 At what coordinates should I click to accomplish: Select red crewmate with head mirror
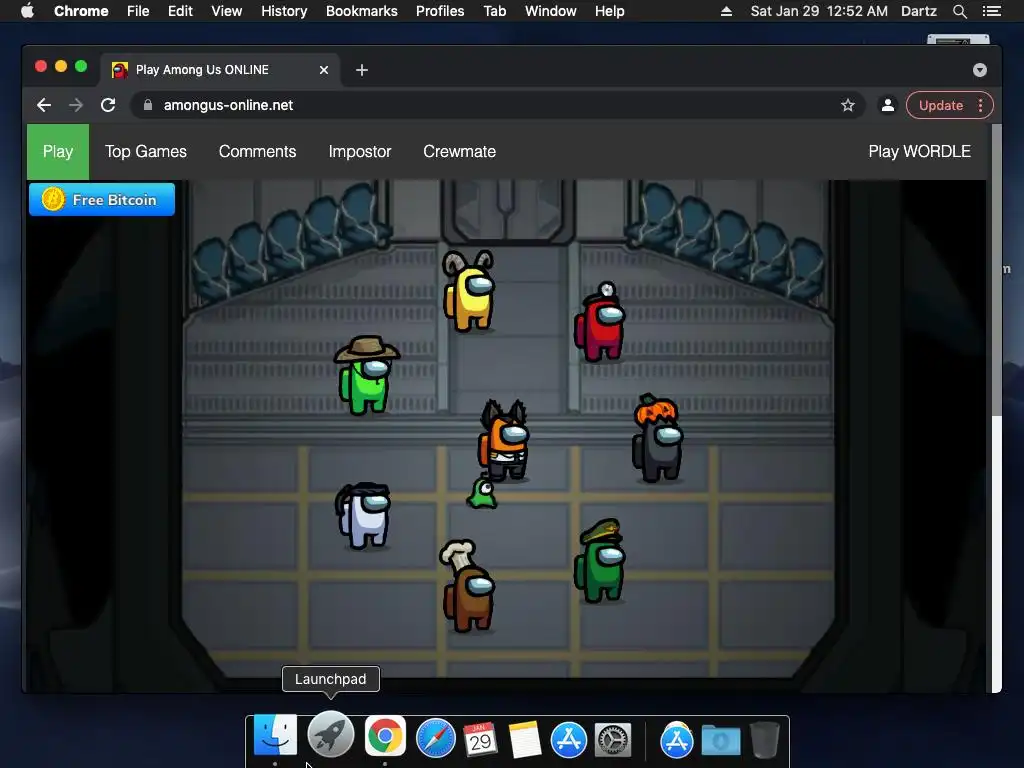pos(600,322)
